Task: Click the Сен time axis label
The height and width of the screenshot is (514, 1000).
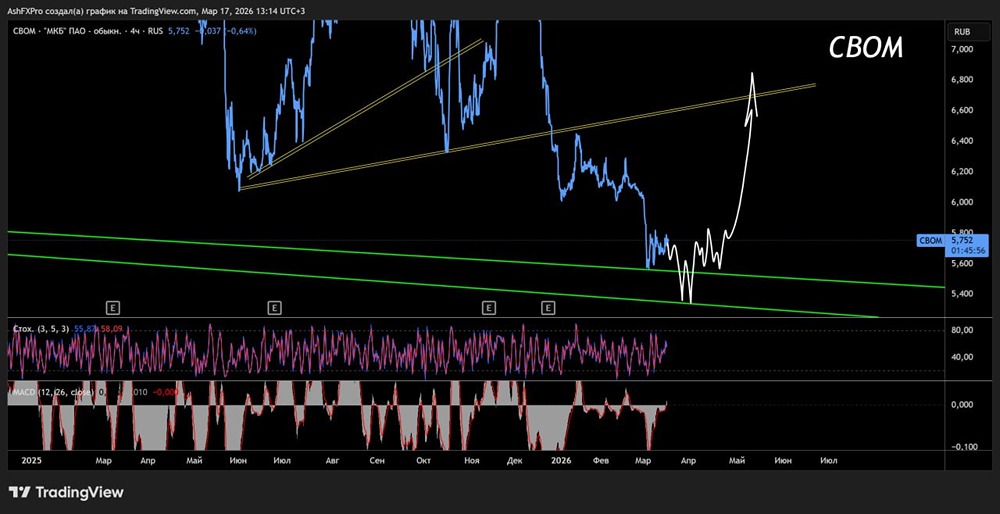Action: click(x=376, y=460)
